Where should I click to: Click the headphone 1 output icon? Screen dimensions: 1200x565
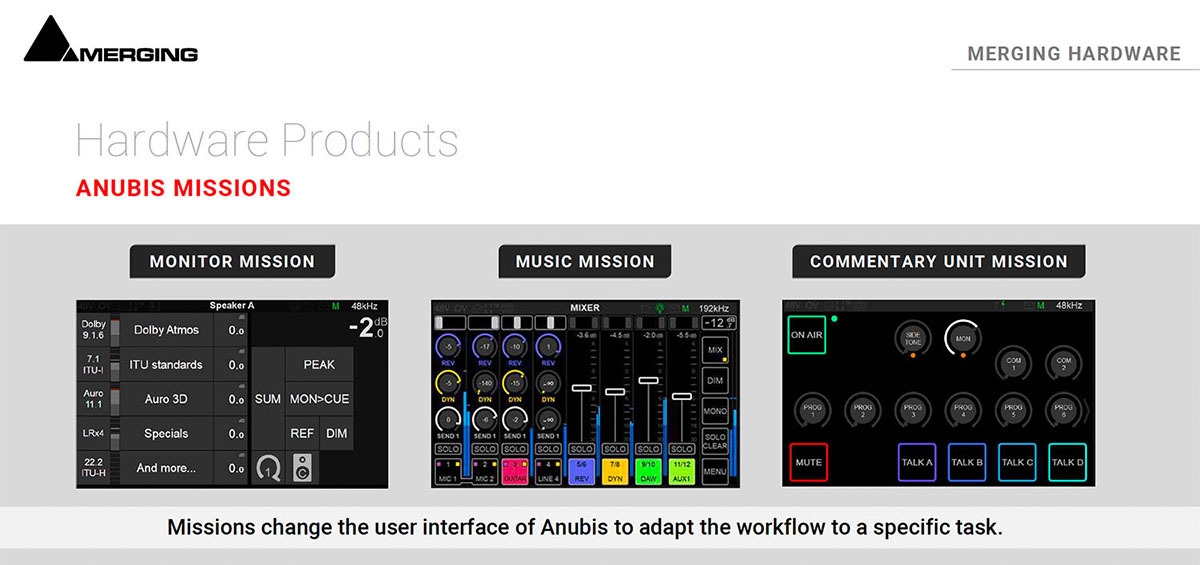[268, 467]
